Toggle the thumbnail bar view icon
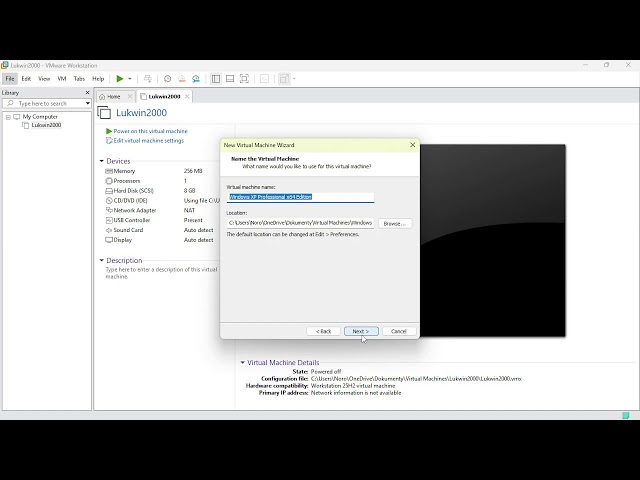Screen dimensions: 640x480 pos(230,79)
